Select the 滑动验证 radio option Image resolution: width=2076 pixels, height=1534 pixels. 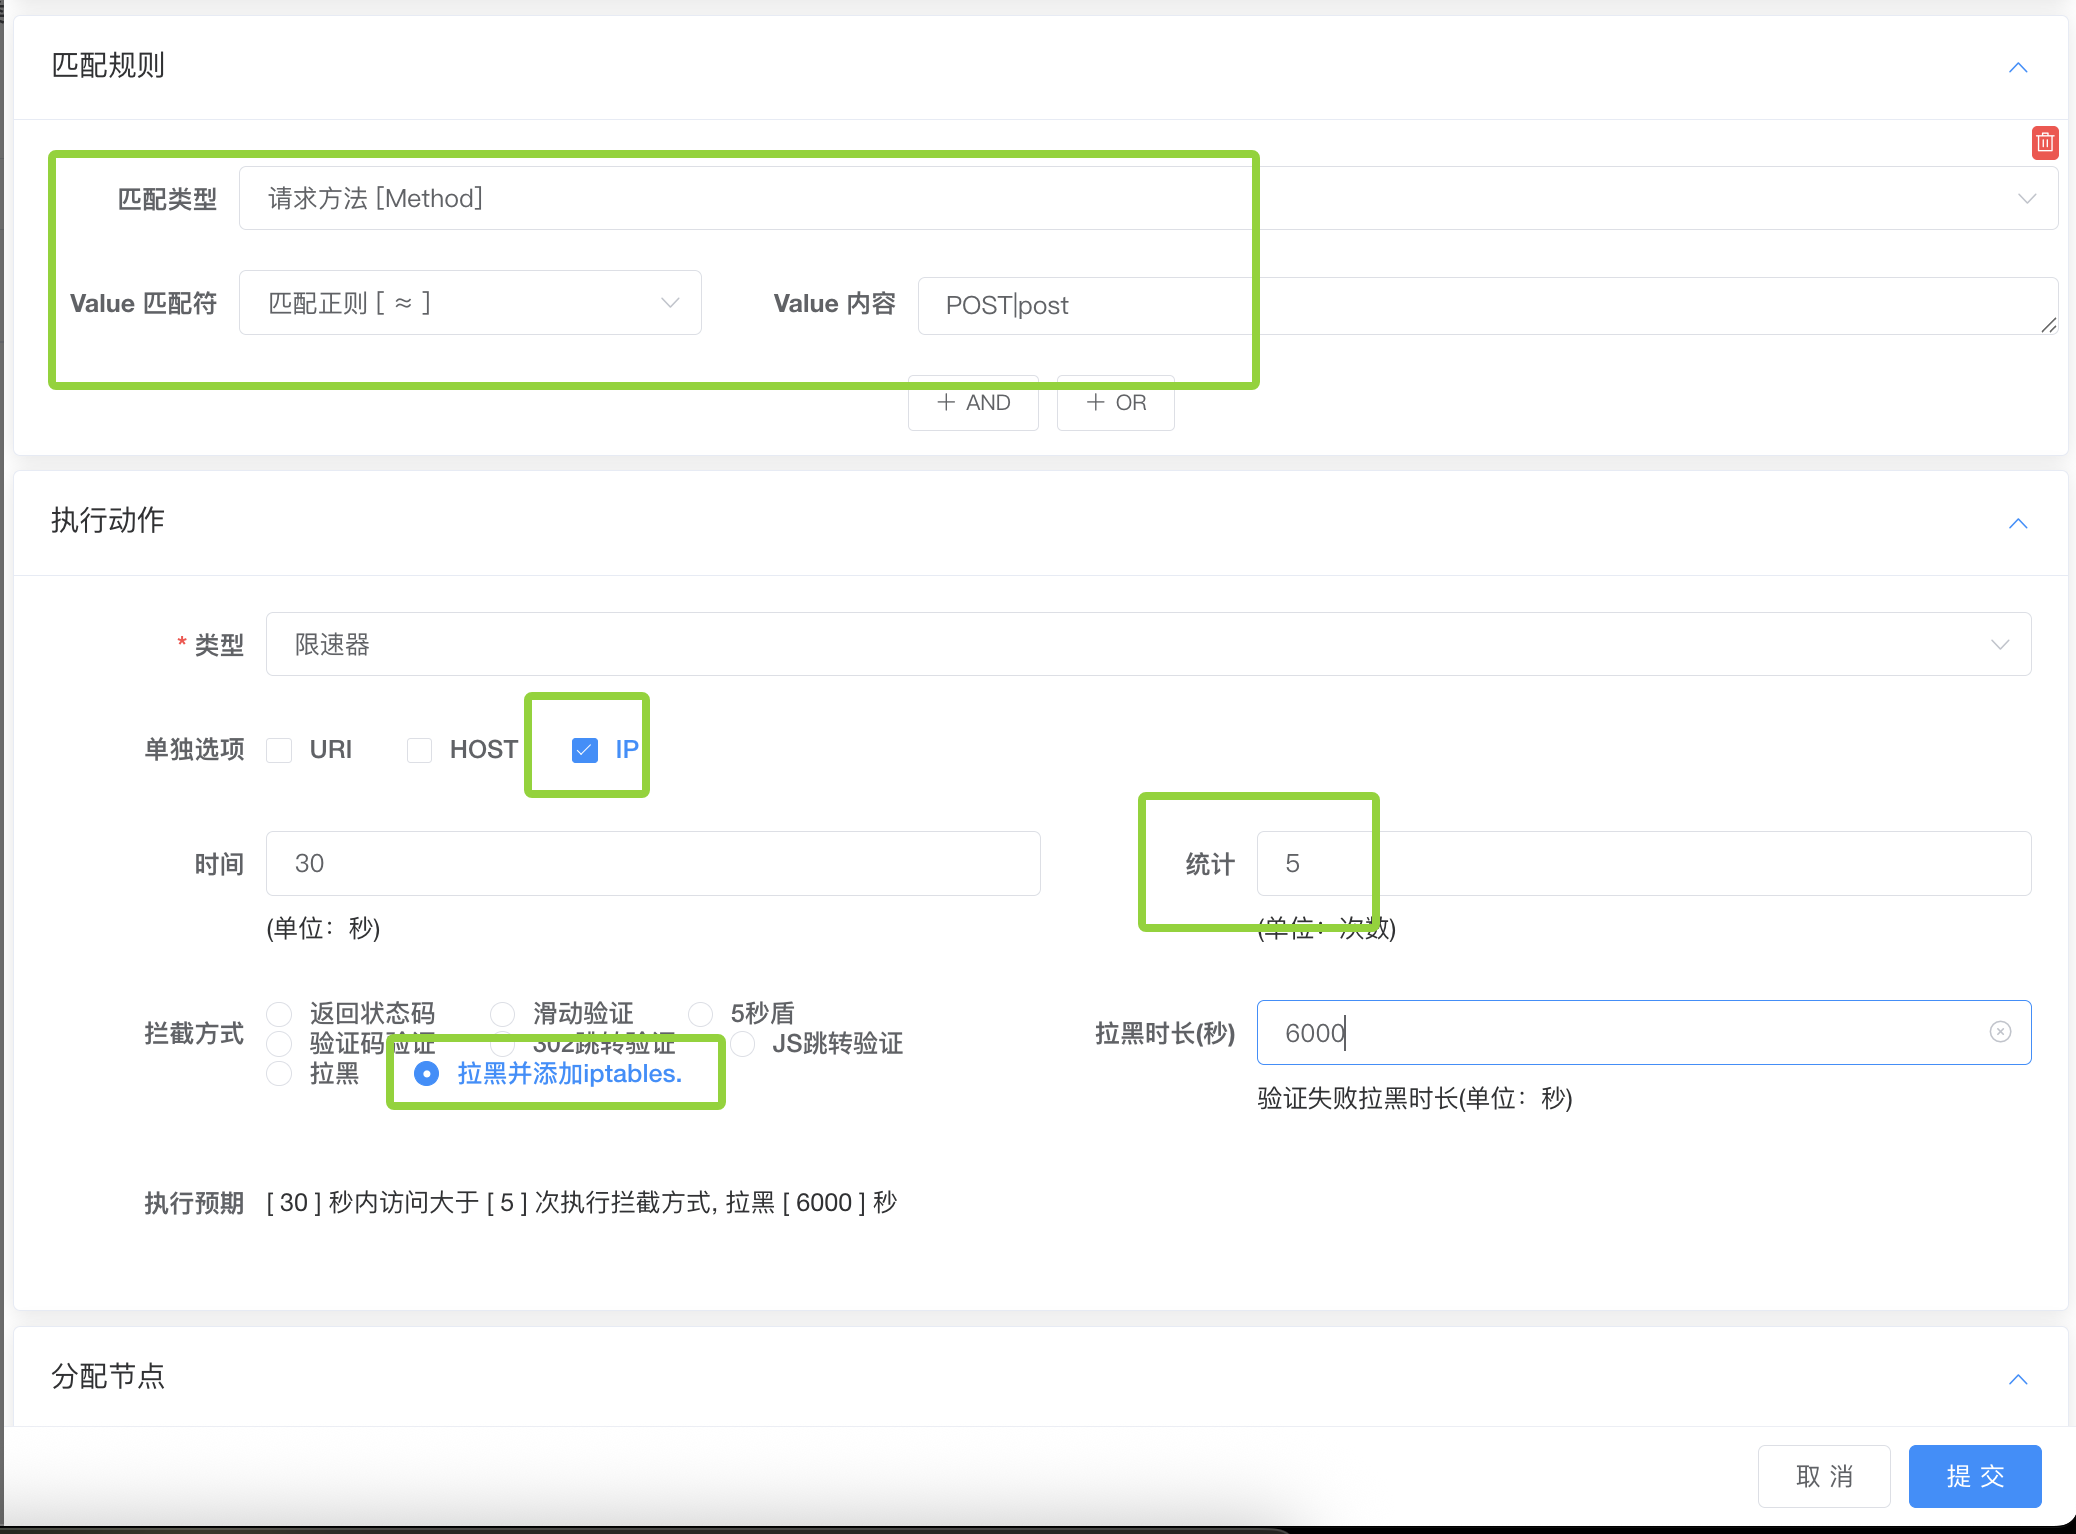pyautogui.click(x=503, y=1014)
